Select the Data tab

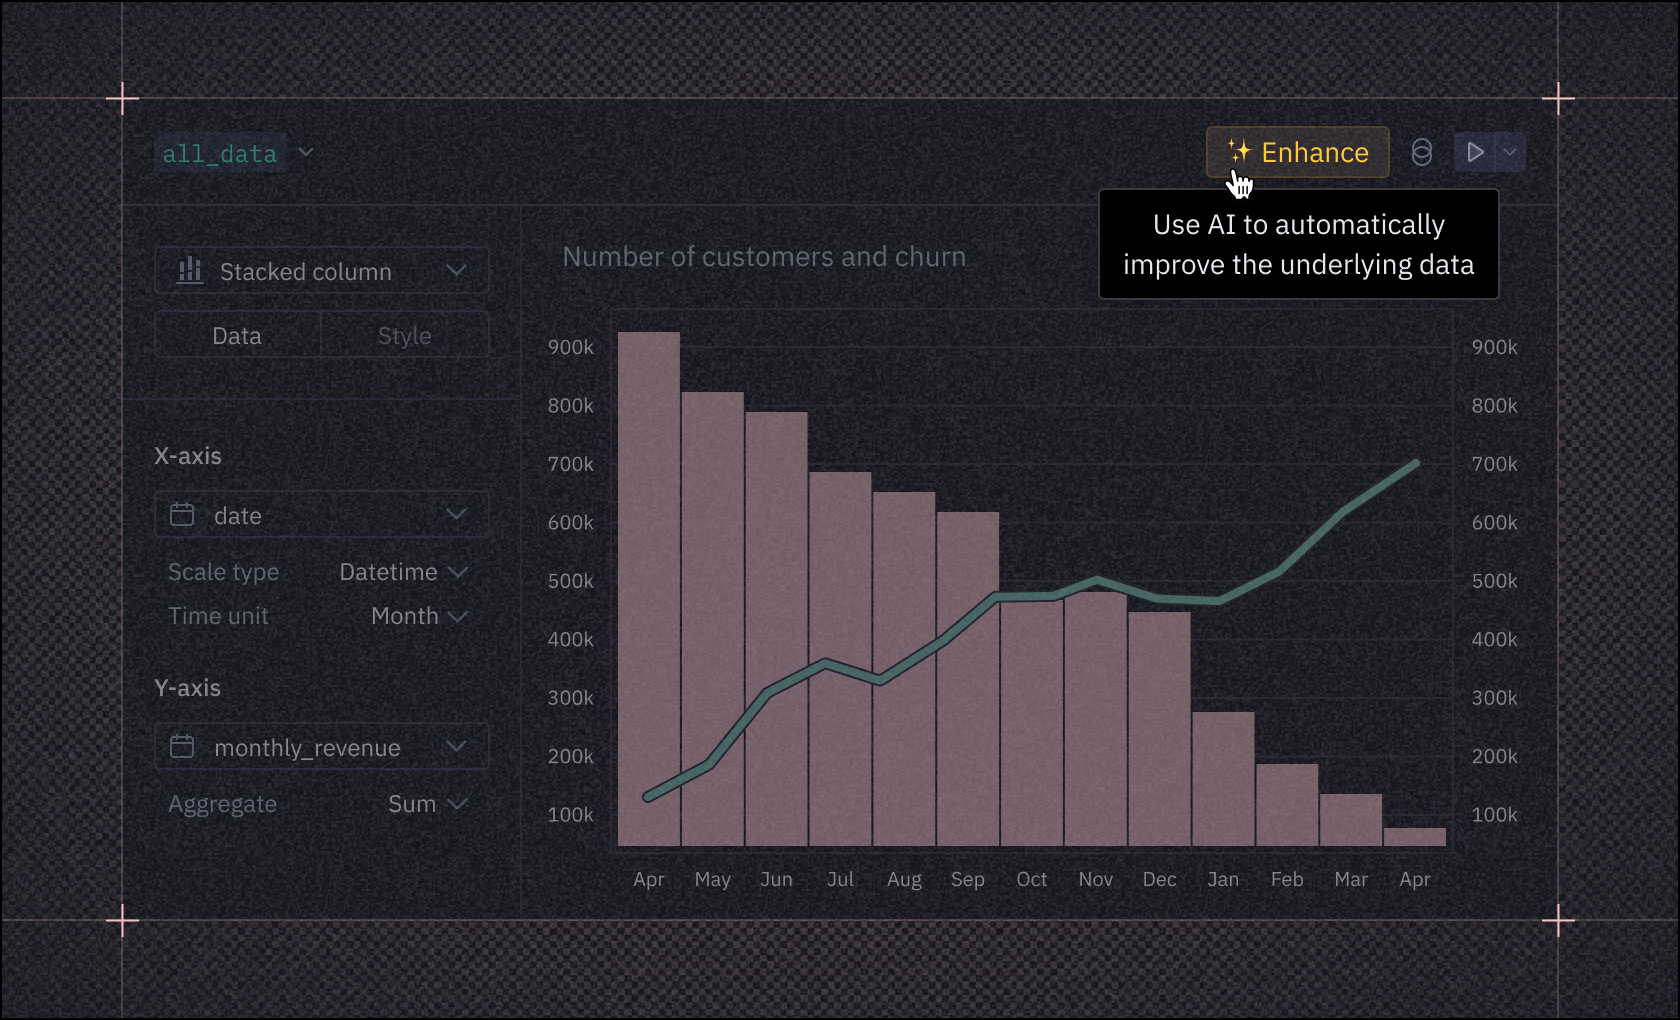click(x=237, y=335)
